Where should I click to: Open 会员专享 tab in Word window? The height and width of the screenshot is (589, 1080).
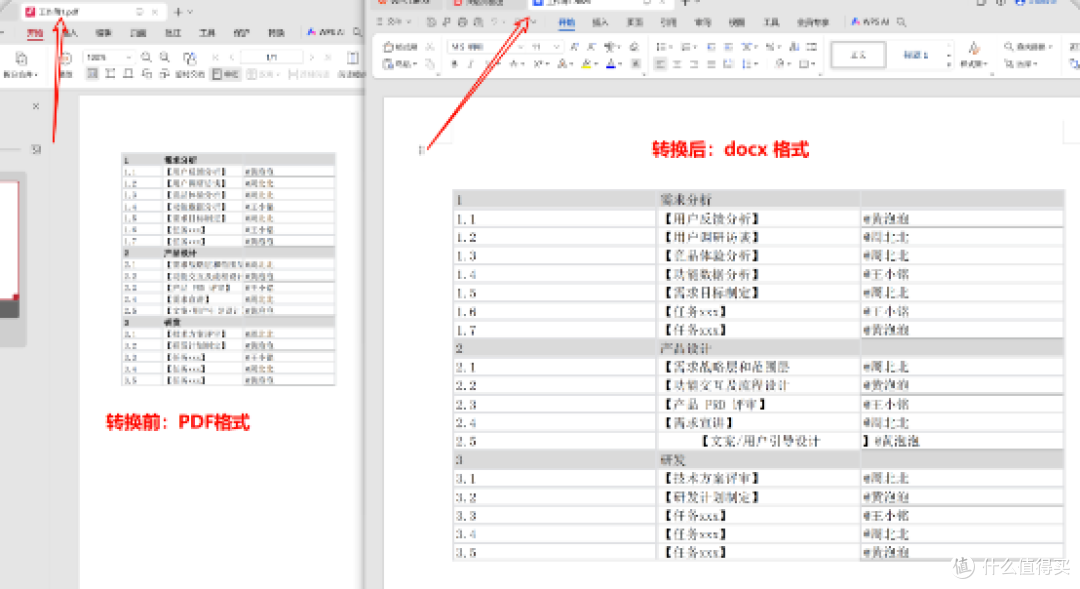click(813, 22)
